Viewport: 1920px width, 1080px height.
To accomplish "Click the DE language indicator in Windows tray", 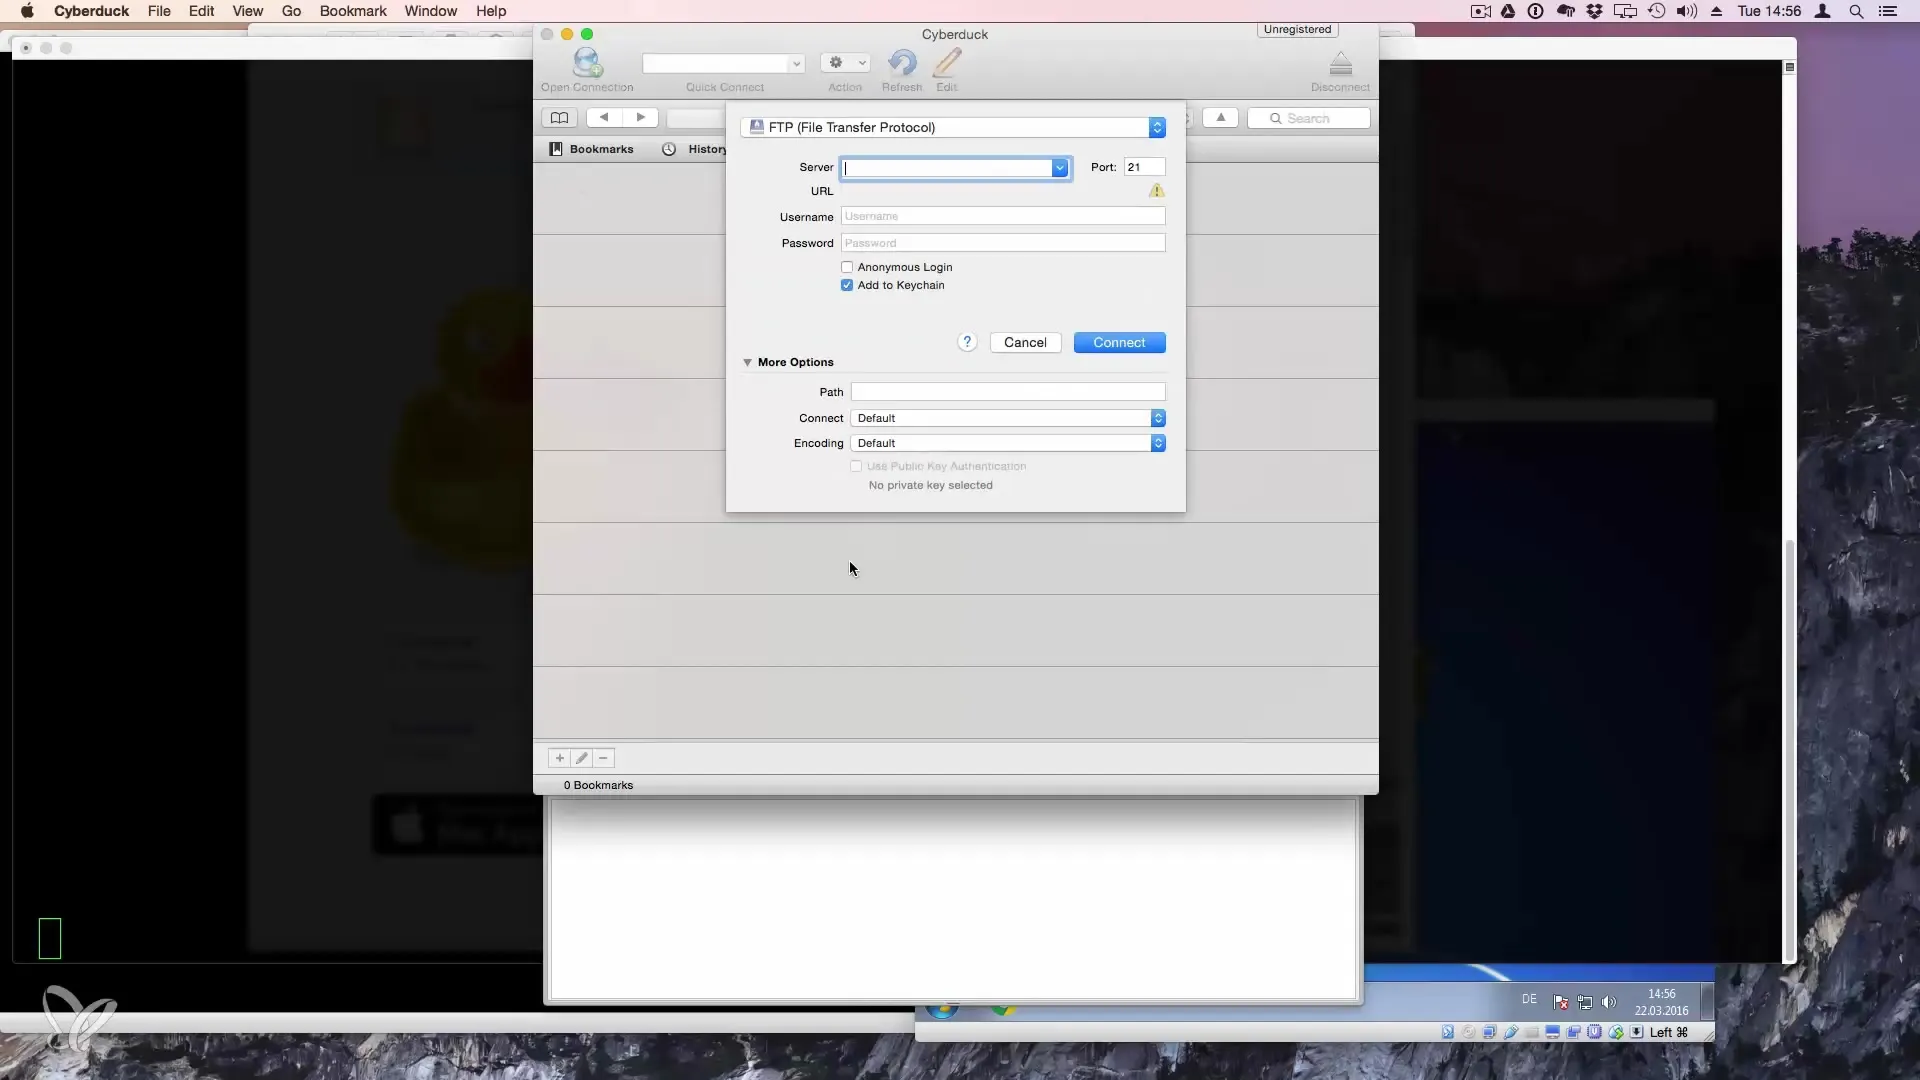I will 1529,999.
